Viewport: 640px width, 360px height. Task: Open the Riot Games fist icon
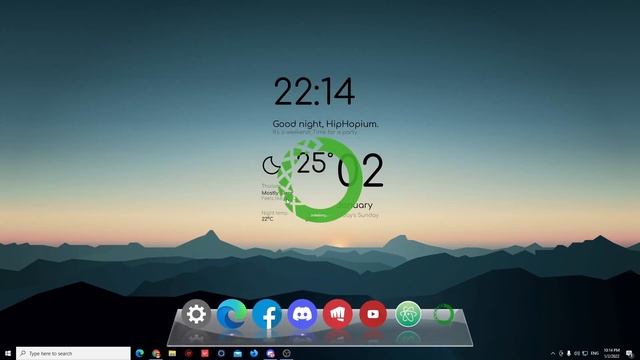tap(338, 314)
